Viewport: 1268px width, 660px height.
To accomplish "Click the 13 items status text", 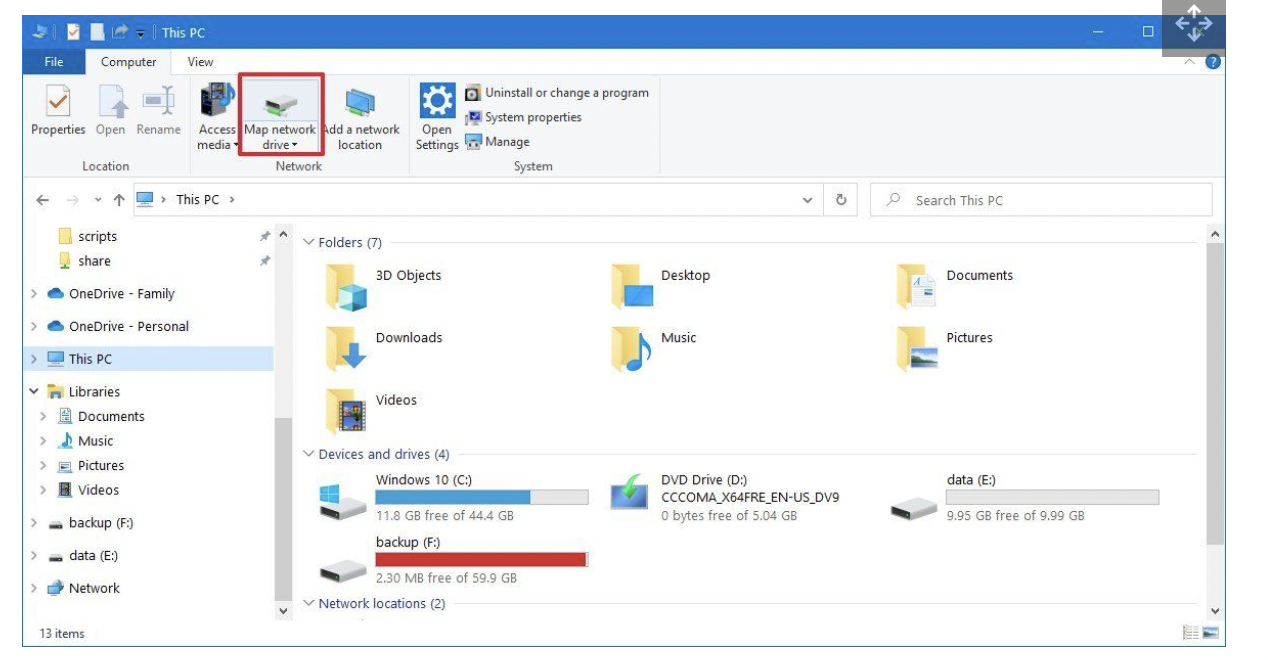I will click(x=62, y=634).
